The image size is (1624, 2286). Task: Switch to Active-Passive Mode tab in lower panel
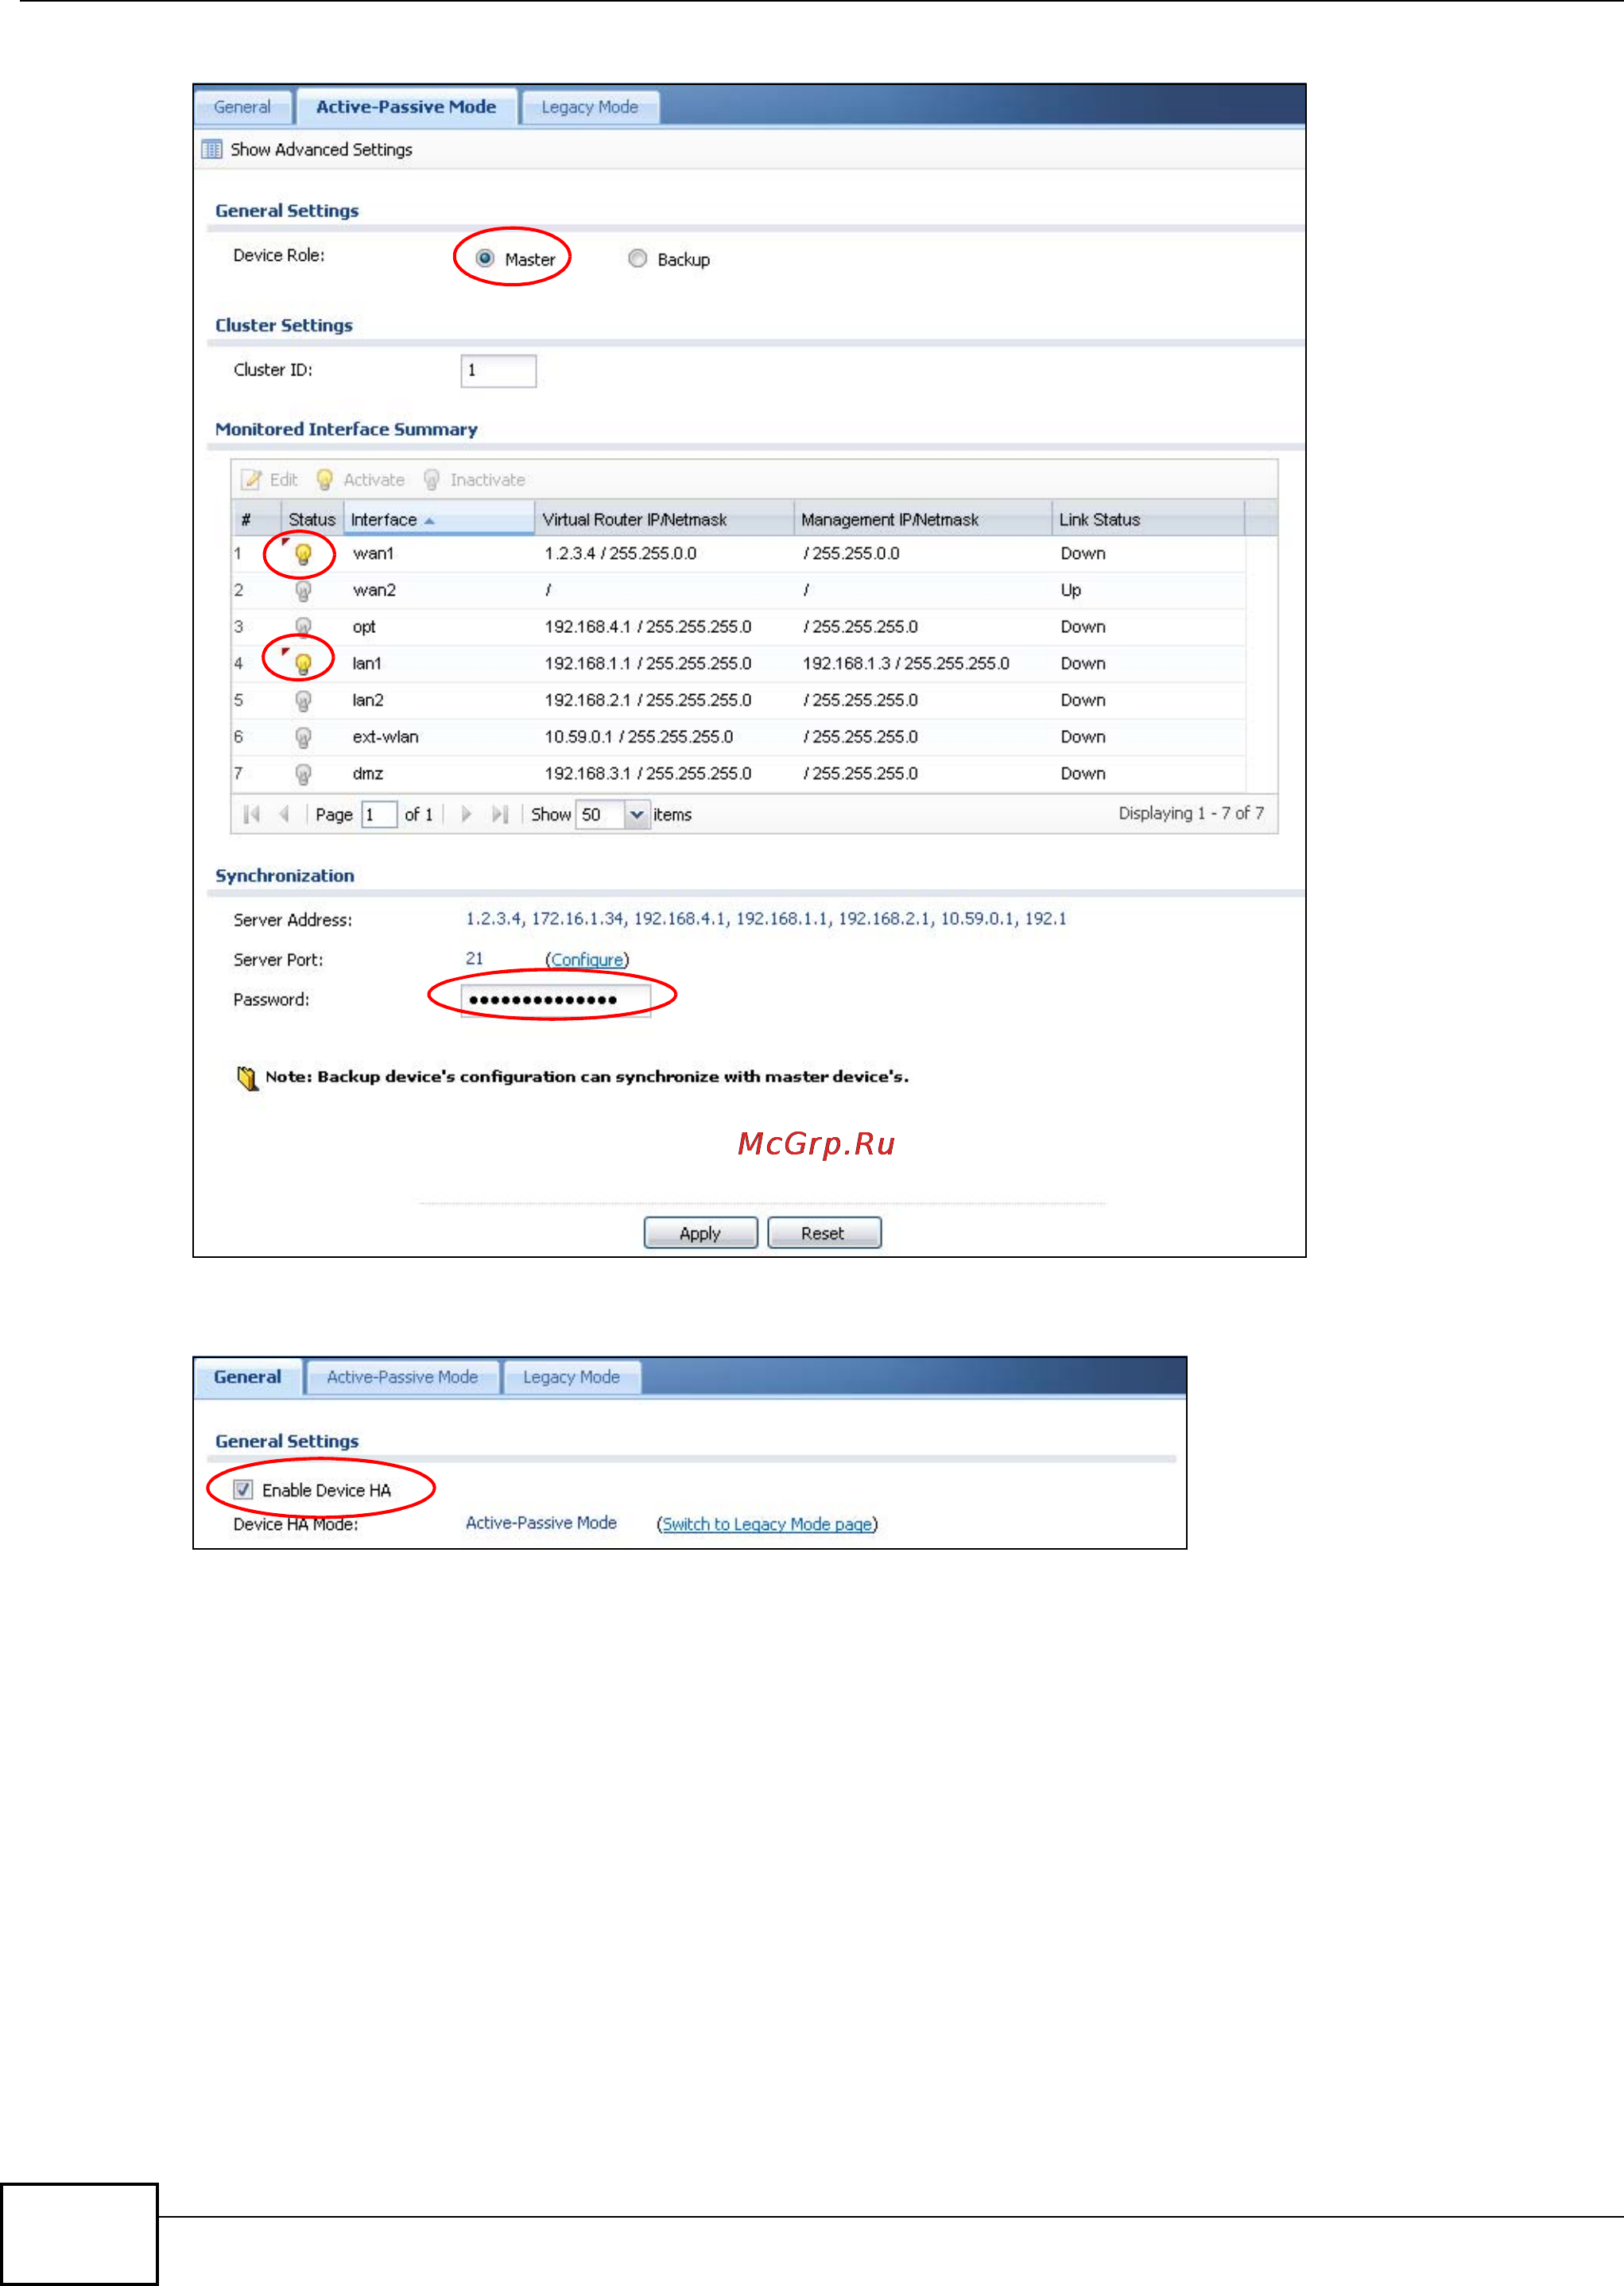tap(402, 1377)
